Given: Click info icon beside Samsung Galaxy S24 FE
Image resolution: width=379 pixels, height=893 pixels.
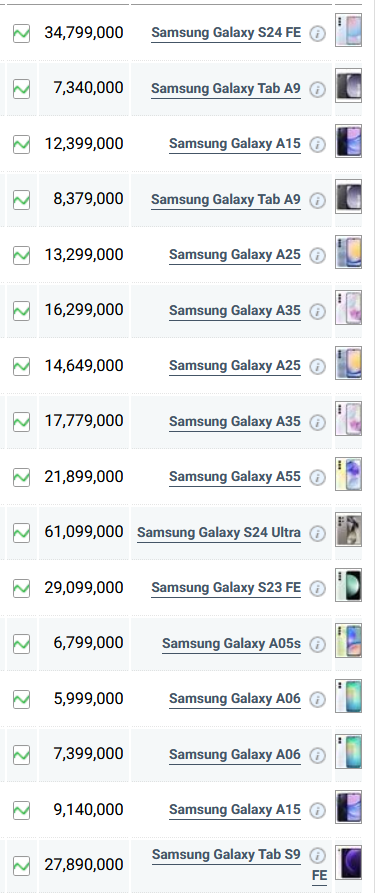Looking at the screenshot, I should pyautogui.click(x=317, y=34).
